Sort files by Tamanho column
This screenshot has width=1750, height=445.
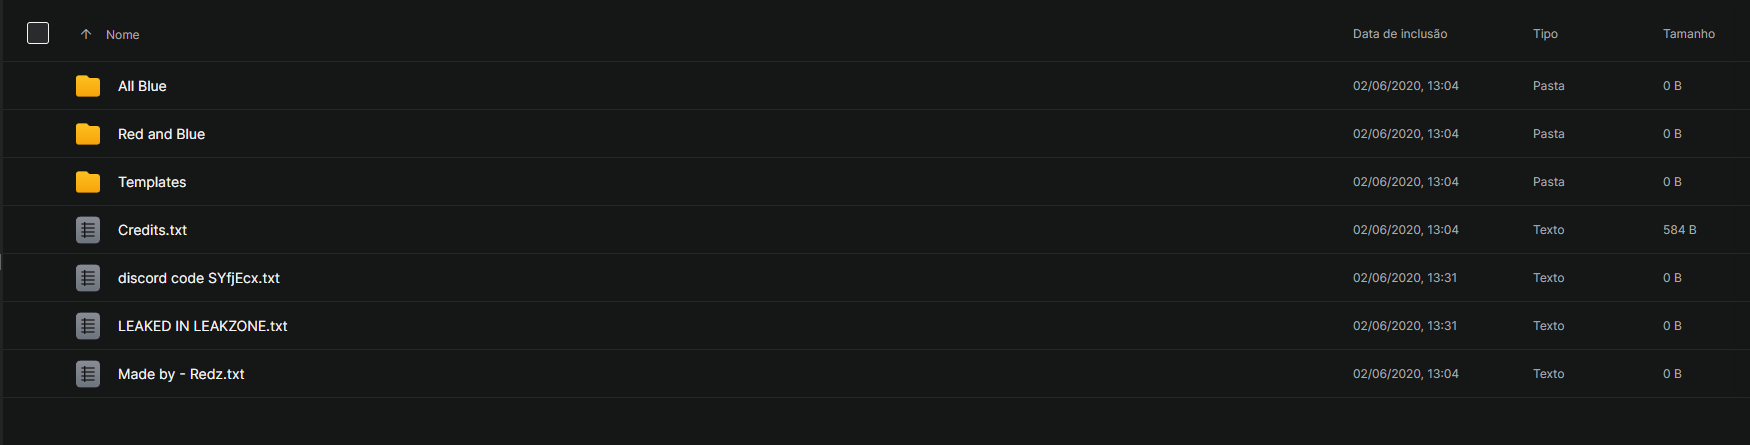pos(1689,34)
